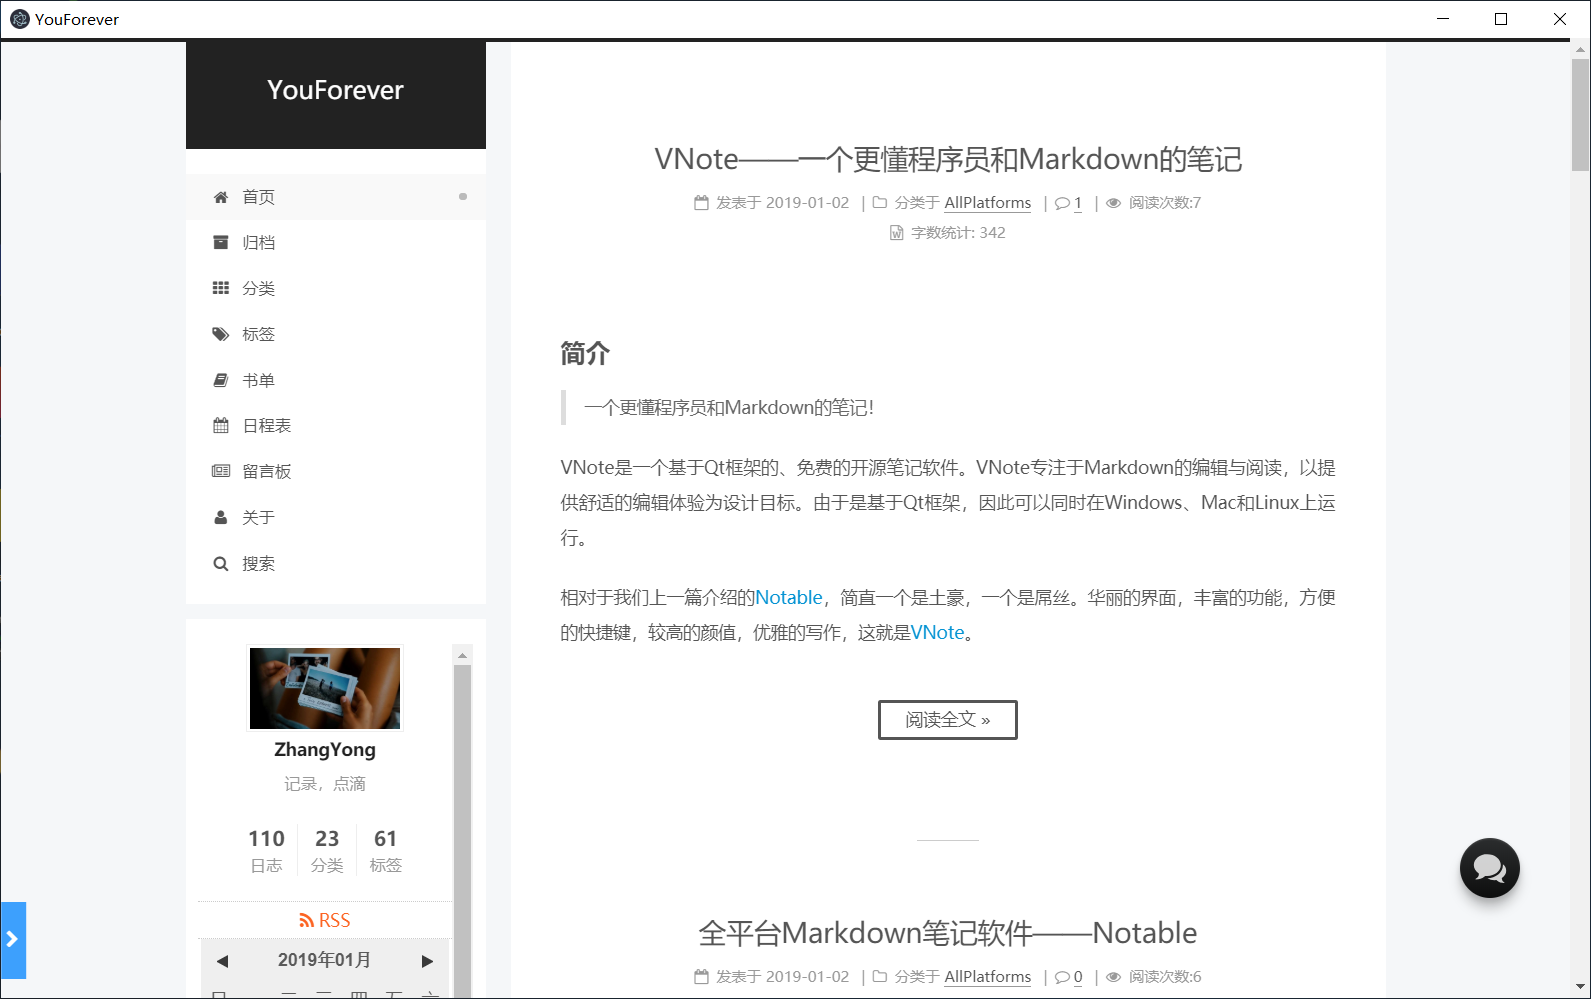
Task: Open the 日程表 menu item
Action: click(x=336, y=425)
